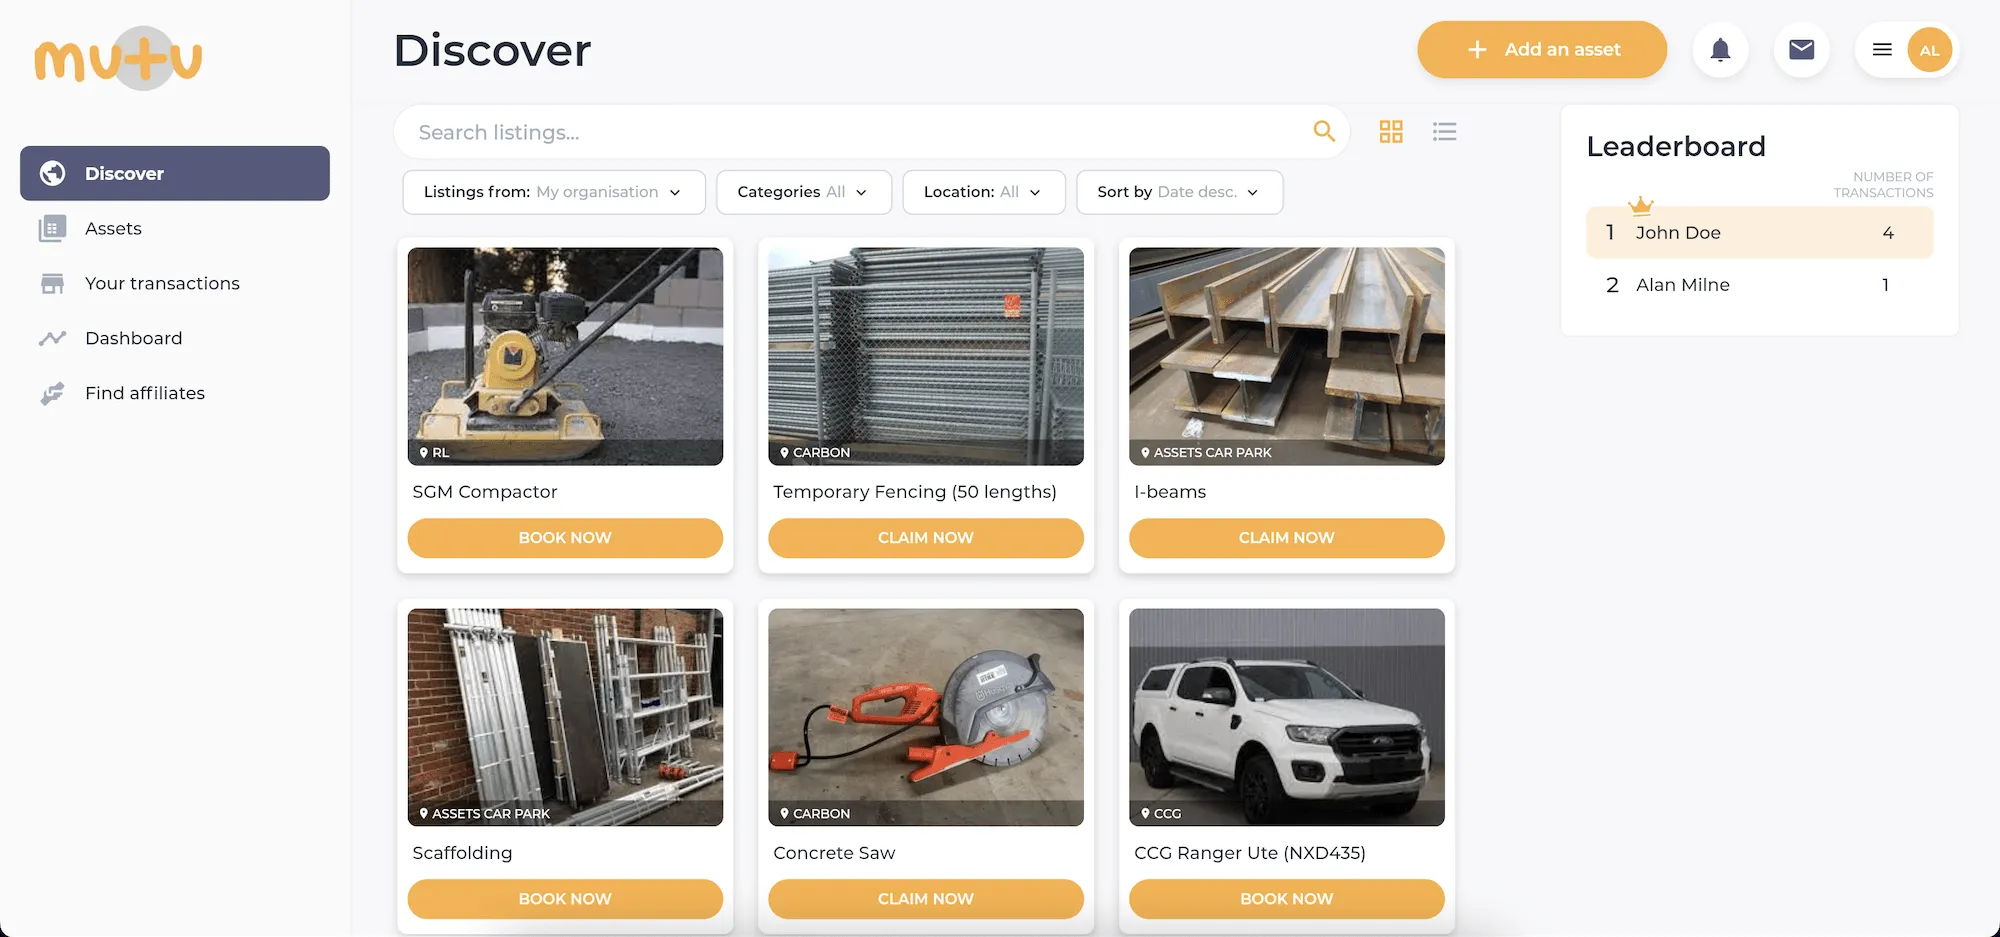Click the Concrete Saw title
This screenshot has width=2000, height=937.
click(834, 853)
